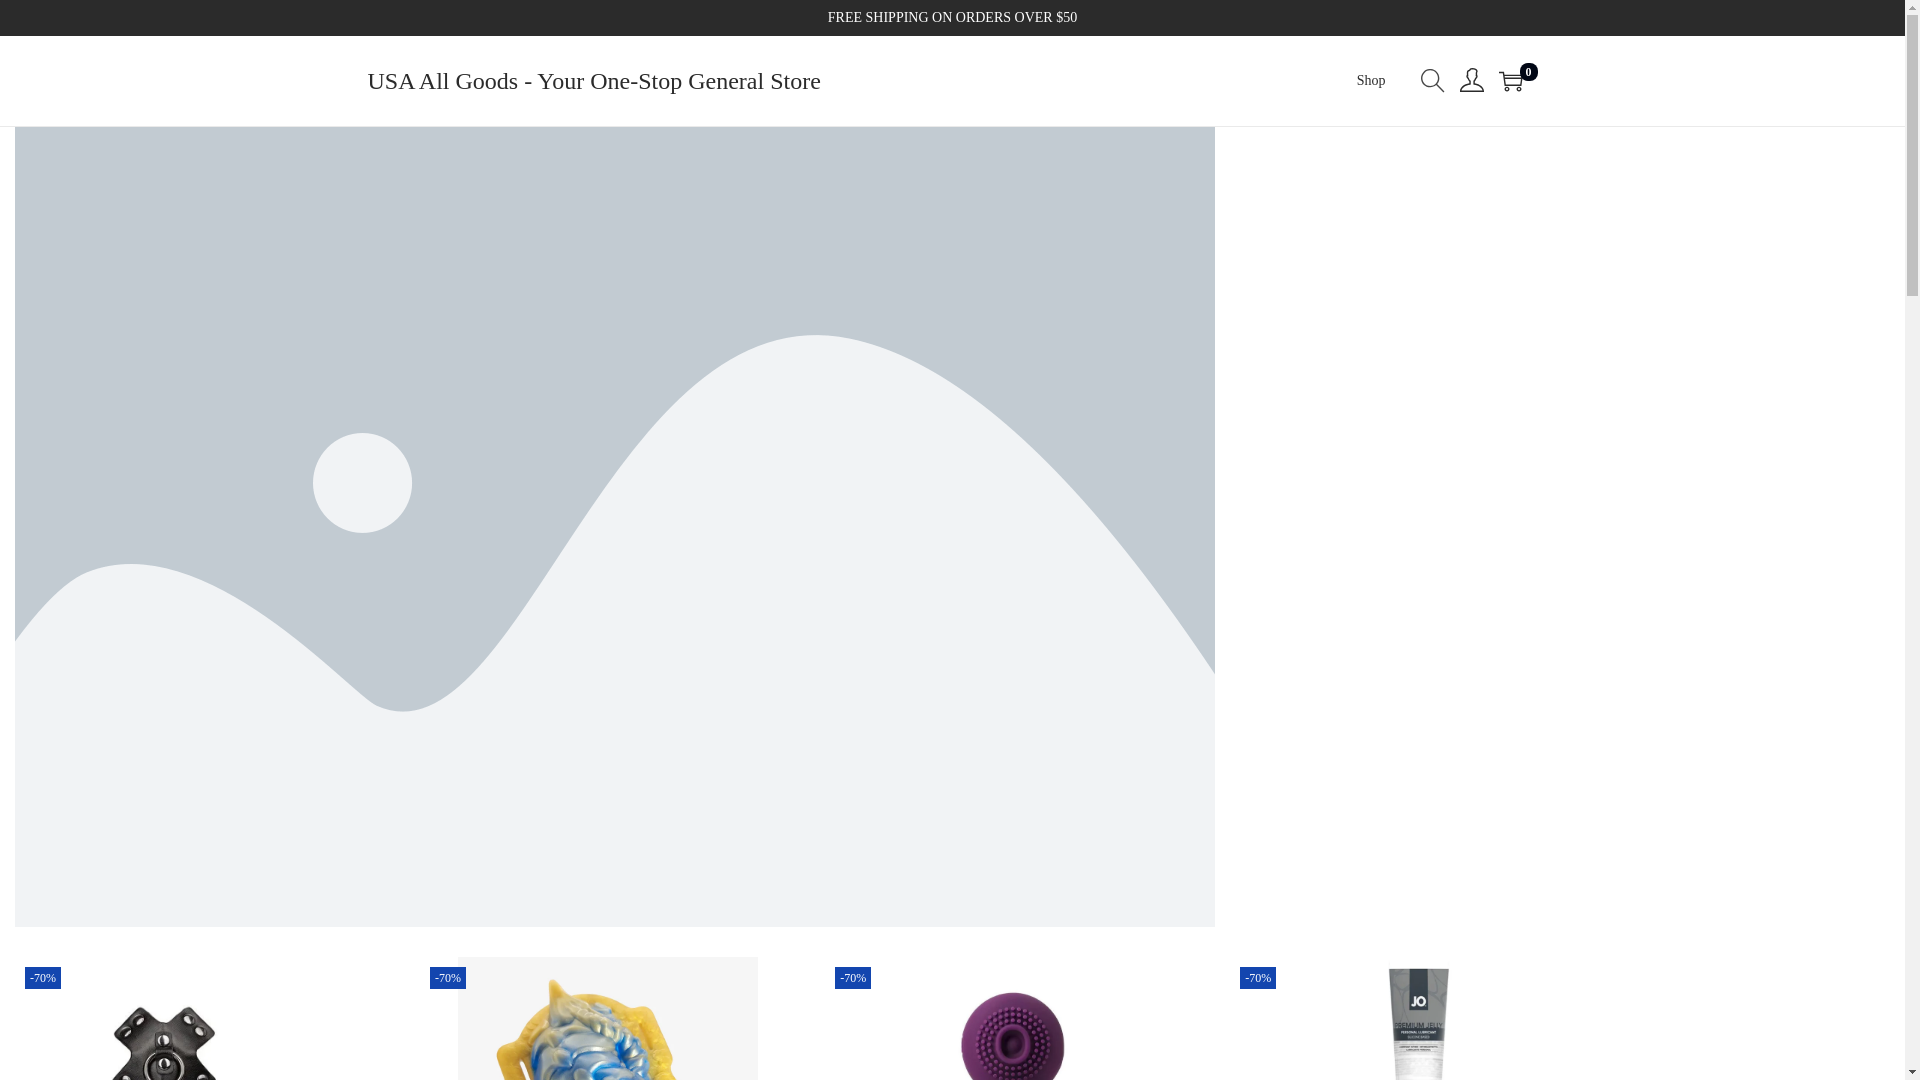Viewport: 1920px width, 1080px height.
Task: Open the JO lubricant tube thumbnail
Action: 1417,1025
